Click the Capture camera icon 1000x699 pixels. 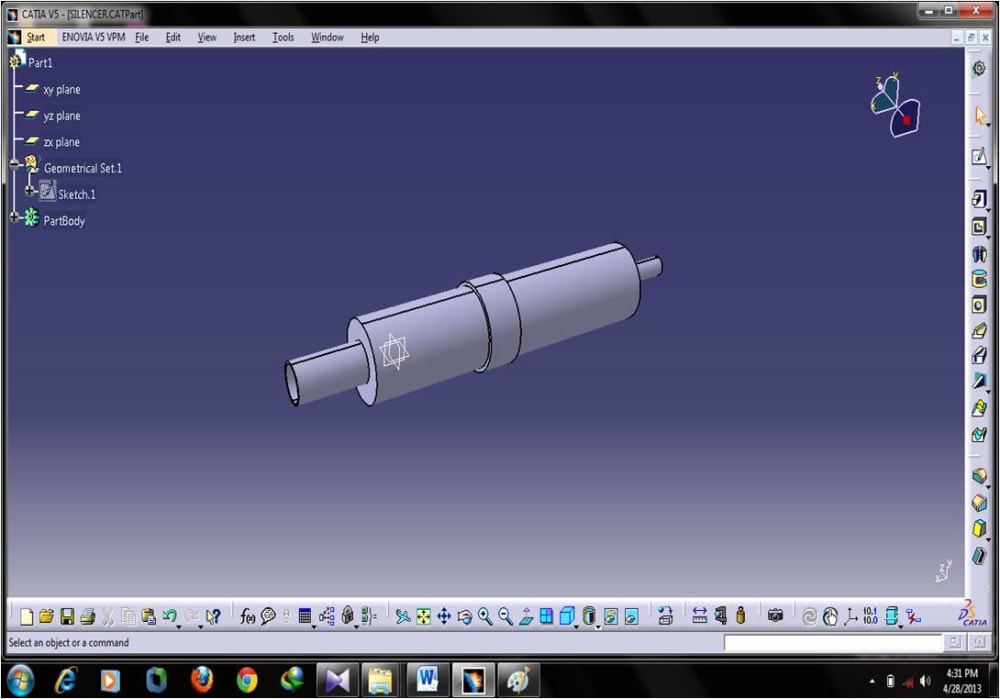[775, 616]
